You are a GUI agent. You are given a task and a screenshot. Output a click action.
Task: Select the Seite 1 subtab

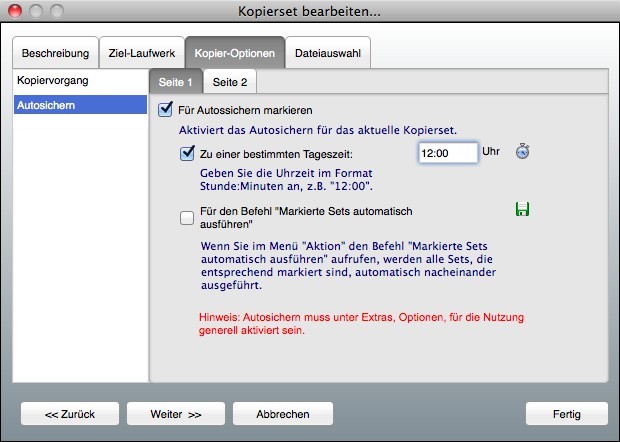[176, 81]
